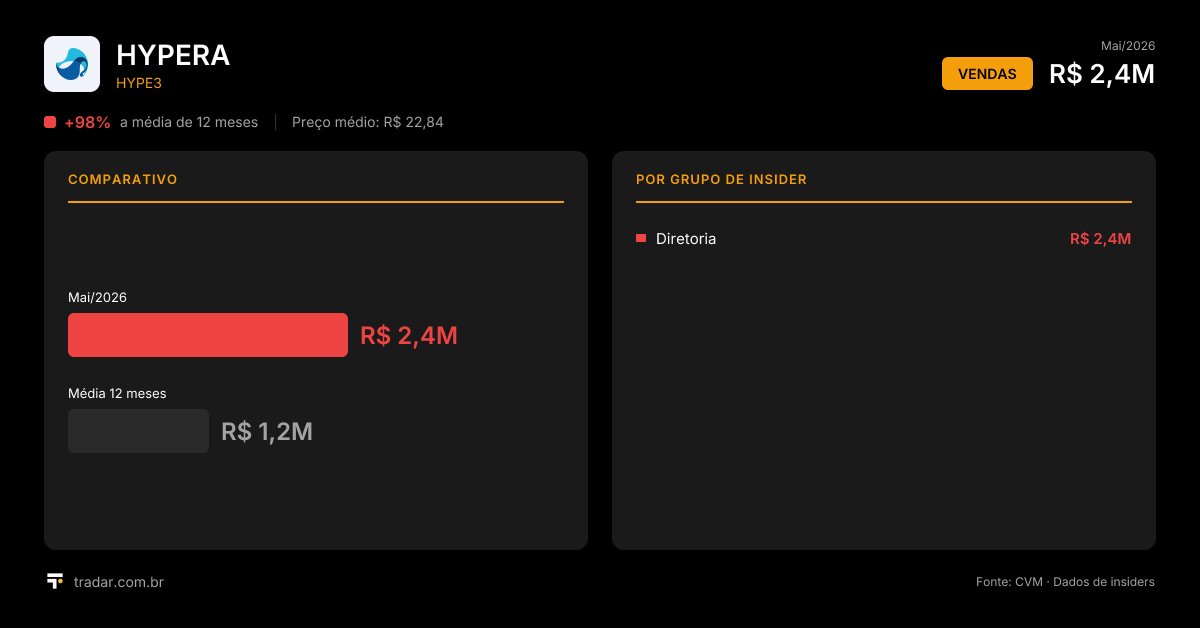Click the Mai/2026 date in header
The image size is (1200, 628).
pos(1128,45)
